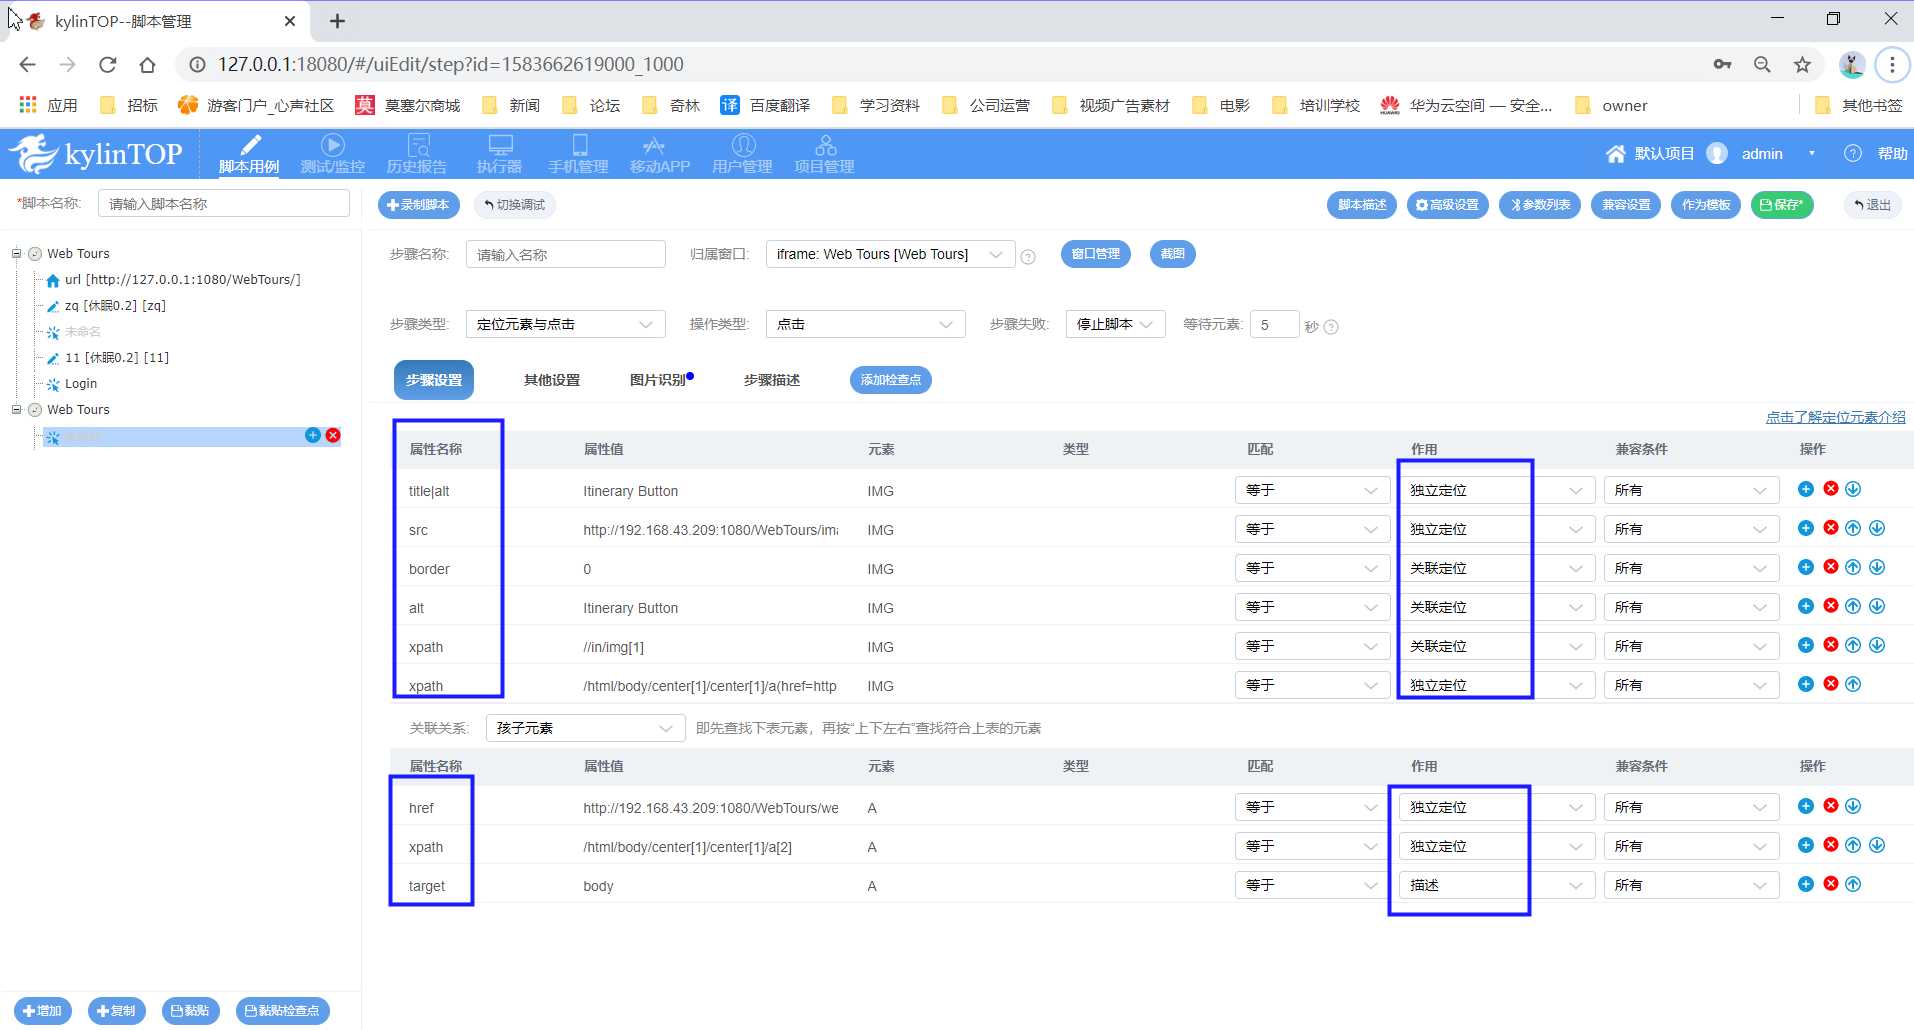Click the 参数列表 button

click(x=1540, y=205)
